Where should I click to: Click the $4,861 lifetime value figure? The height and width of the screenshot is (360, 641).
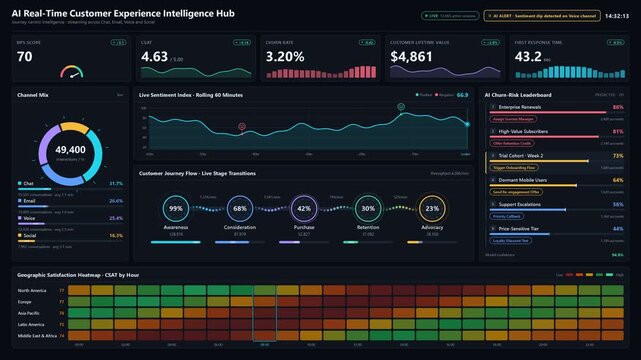click(x=411, y=56)
